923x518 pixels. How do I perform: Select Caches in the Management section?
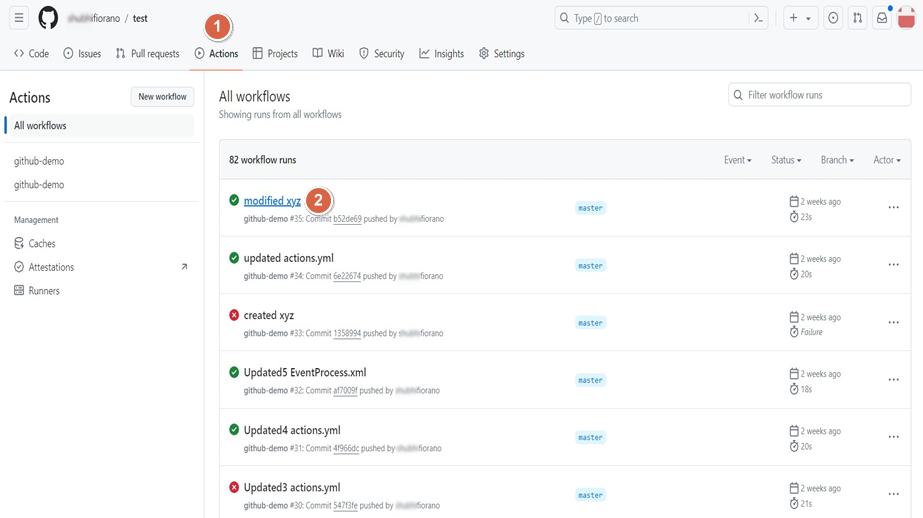click(x=42, y=243)
